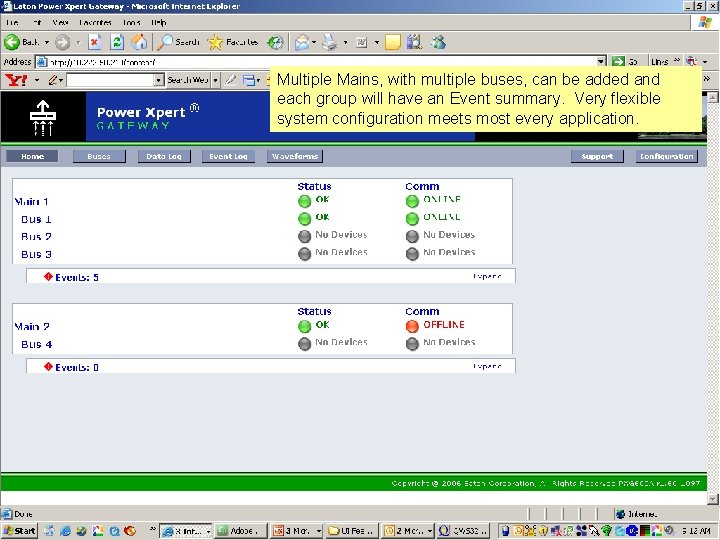Open the Main 2 link

[x=32, y=326]
